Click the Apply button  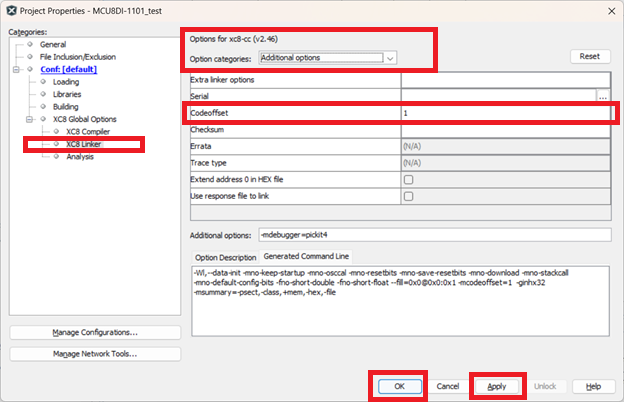498,385
